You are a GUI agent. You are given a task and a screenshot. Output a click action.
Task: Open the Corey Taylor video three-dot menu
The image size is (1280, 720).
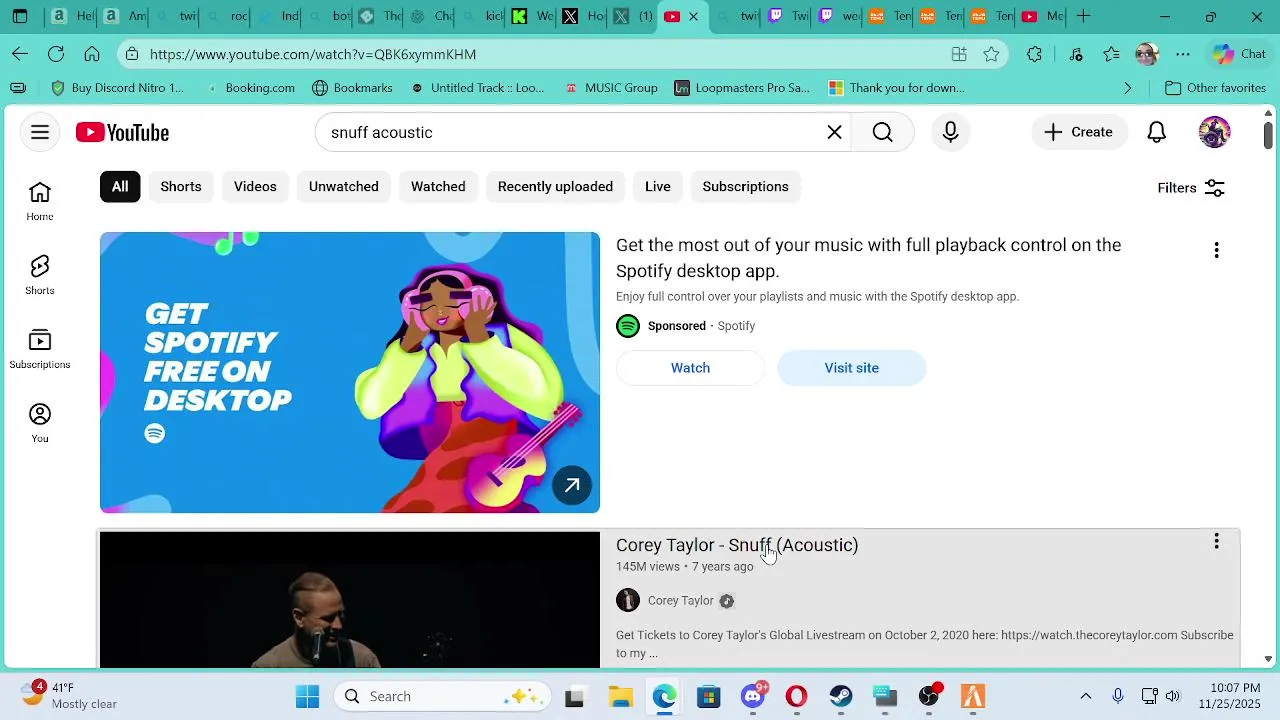pos(1216,541)
